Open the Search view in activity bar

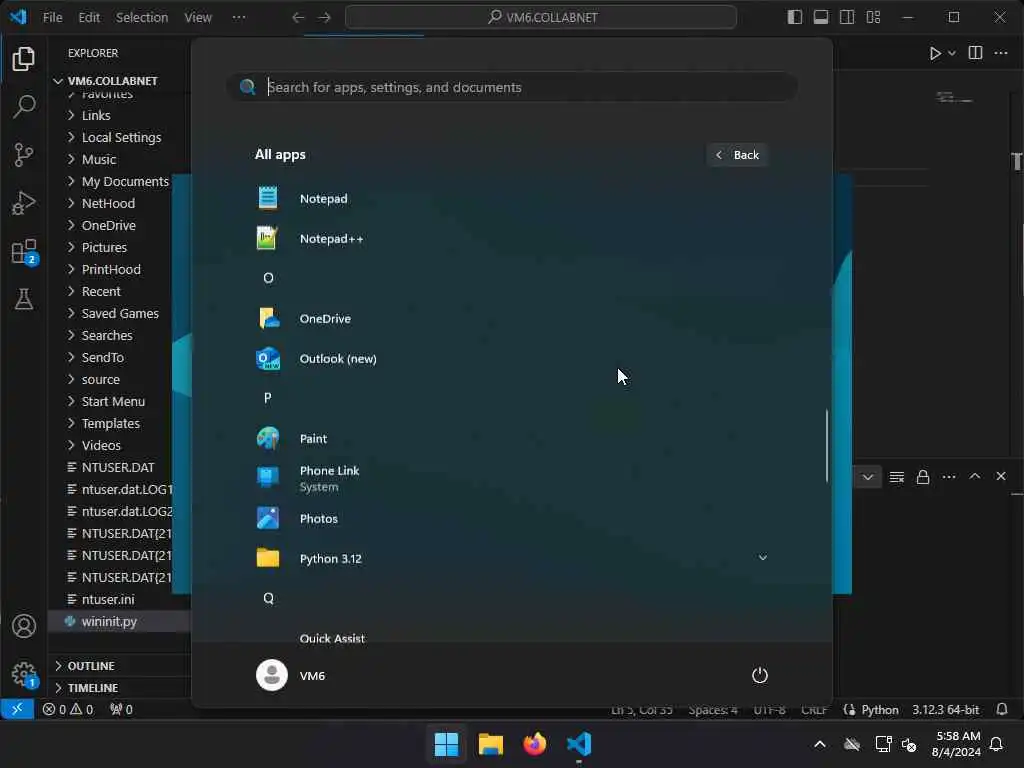24,106
